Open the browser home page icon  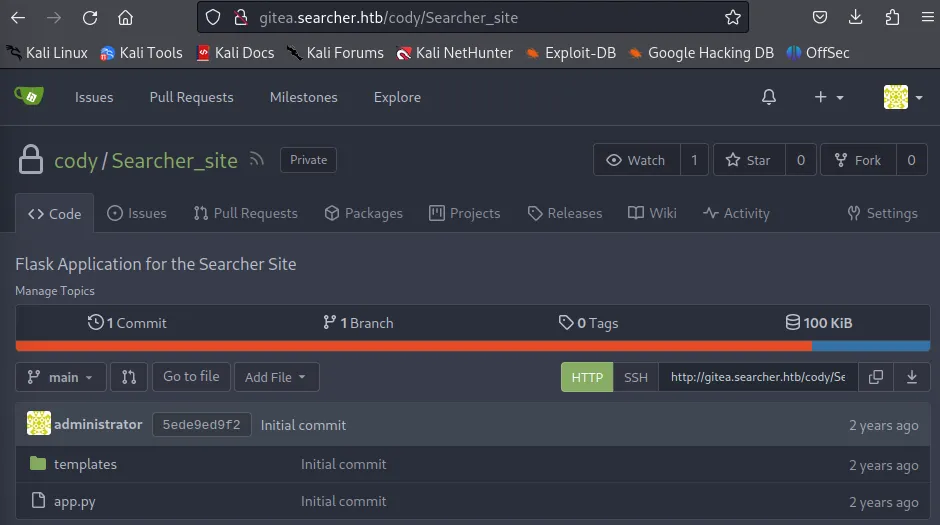coord(125,18)
